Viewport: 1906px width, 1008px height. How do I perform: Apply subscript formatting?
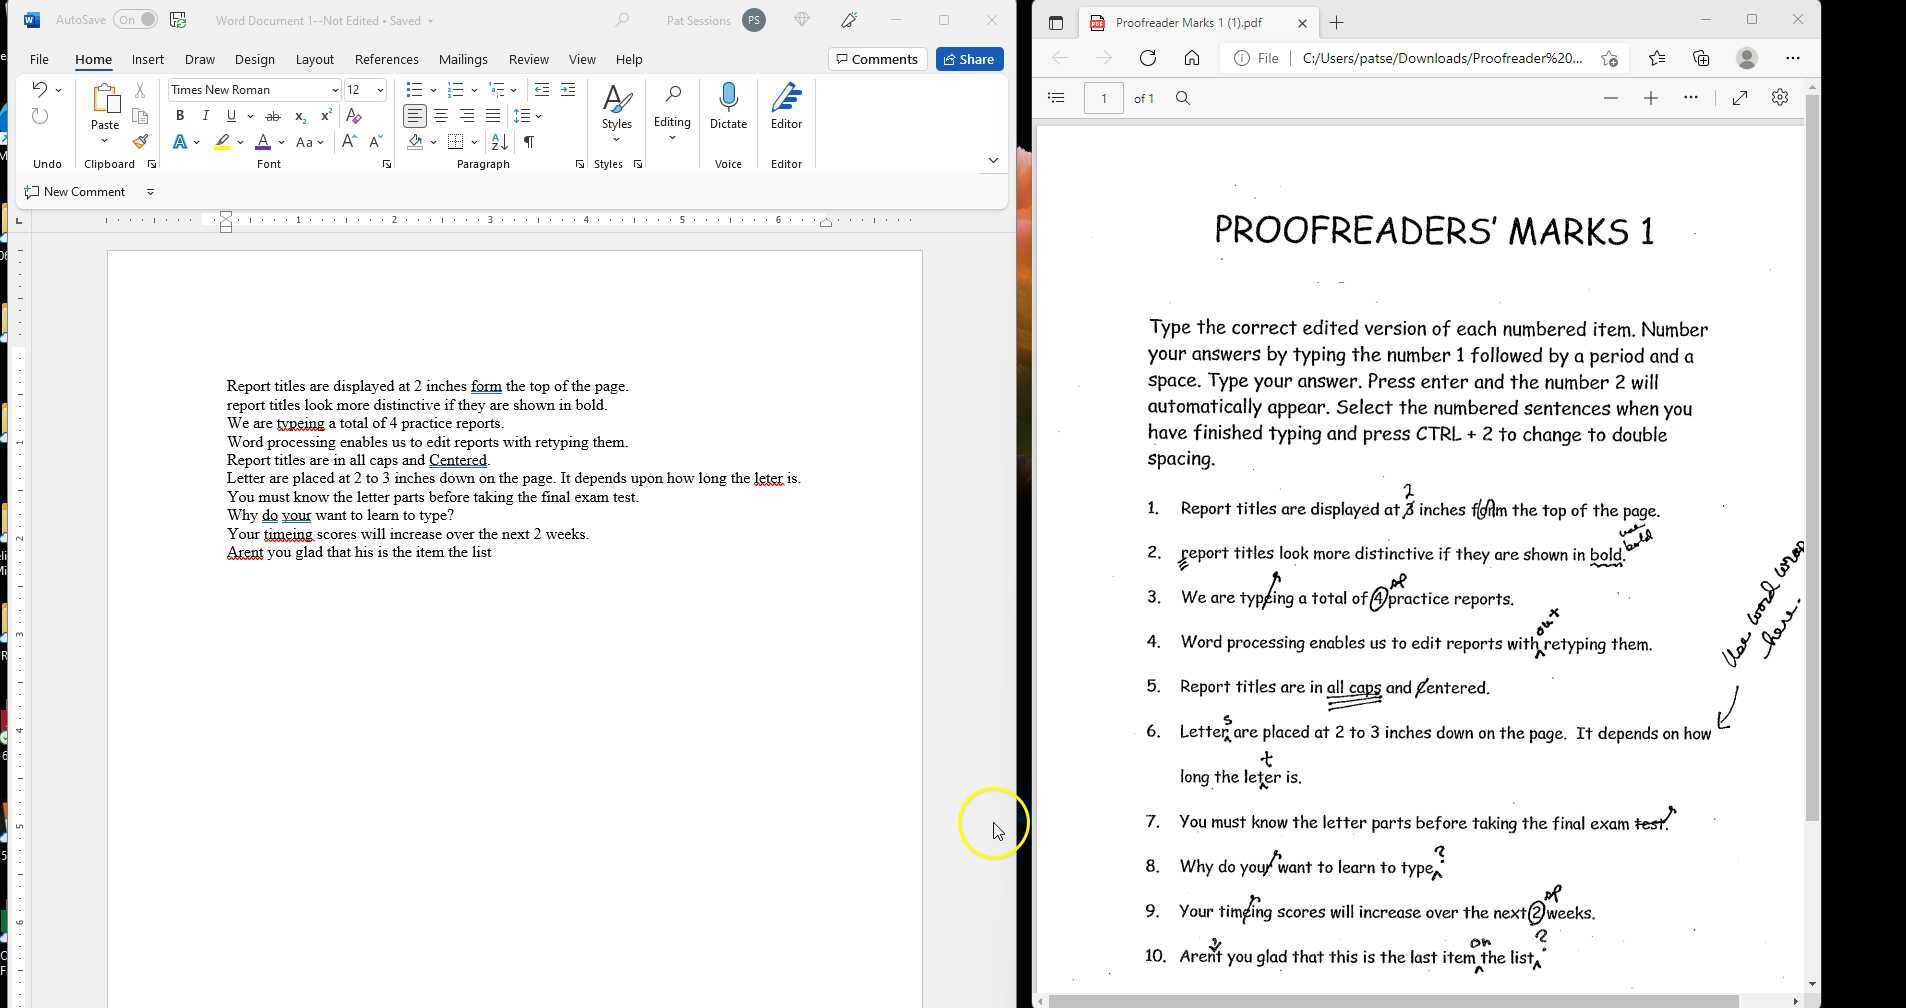[x=299, y=116]
